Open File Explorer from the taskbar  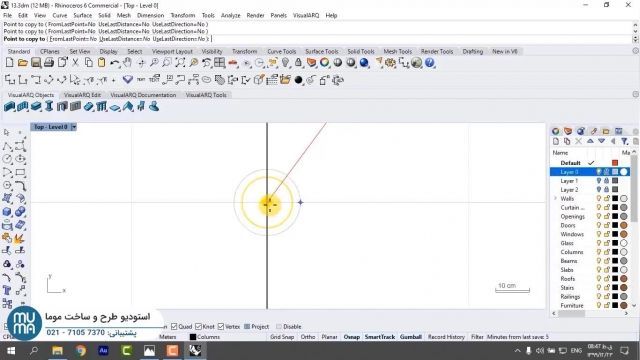[x=58, y=351]
